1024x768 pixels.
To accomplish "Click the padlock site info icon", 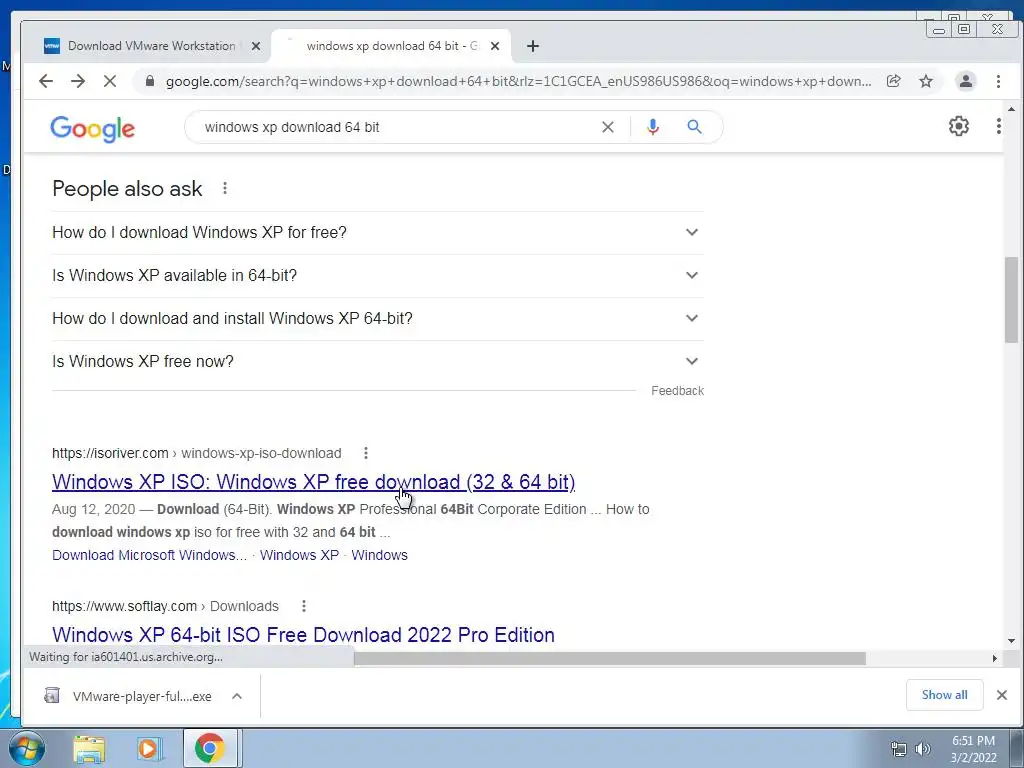I will click(150, 81).
